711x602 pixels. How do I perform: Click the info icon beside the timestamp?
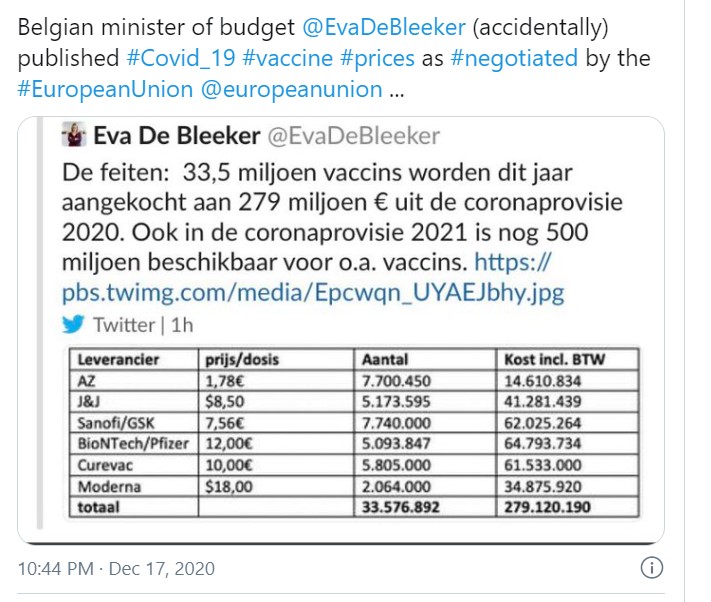pyautogui.click(x=651, y=568)
